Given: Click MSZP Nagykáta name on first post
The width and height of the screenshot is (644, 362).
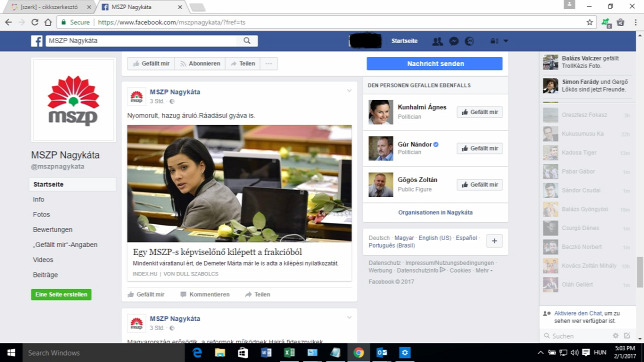Looking at the screenshot, I should (x=175, y=92).
